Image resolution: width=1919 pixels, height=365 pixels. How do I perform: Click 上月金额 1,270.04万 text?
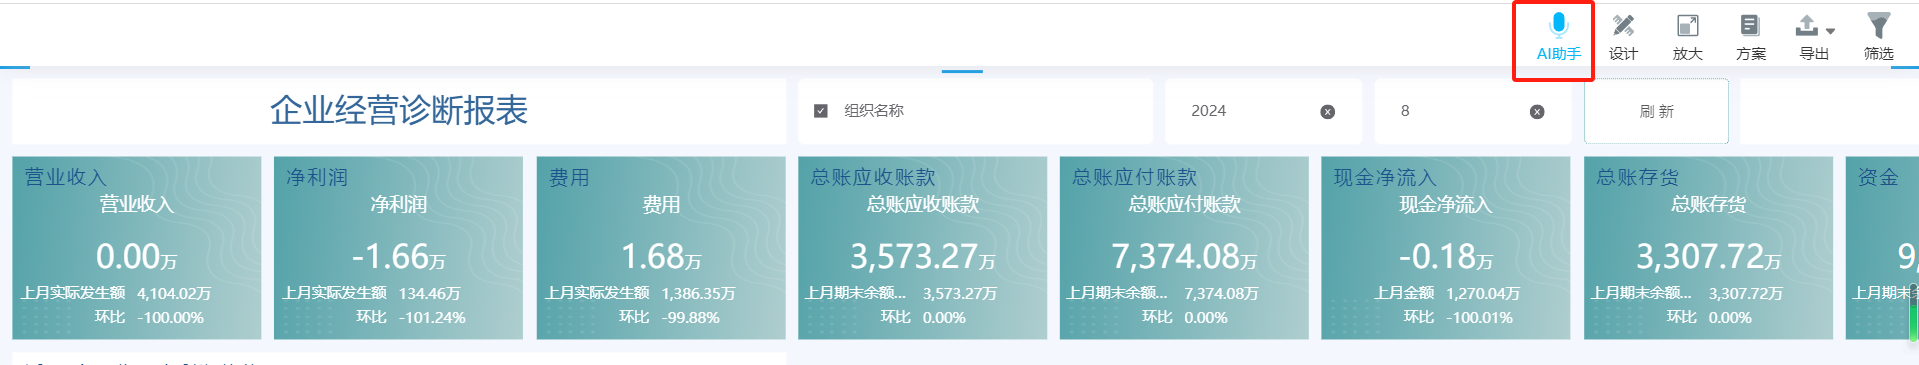pyautogui.click(x=1446, y=293)
